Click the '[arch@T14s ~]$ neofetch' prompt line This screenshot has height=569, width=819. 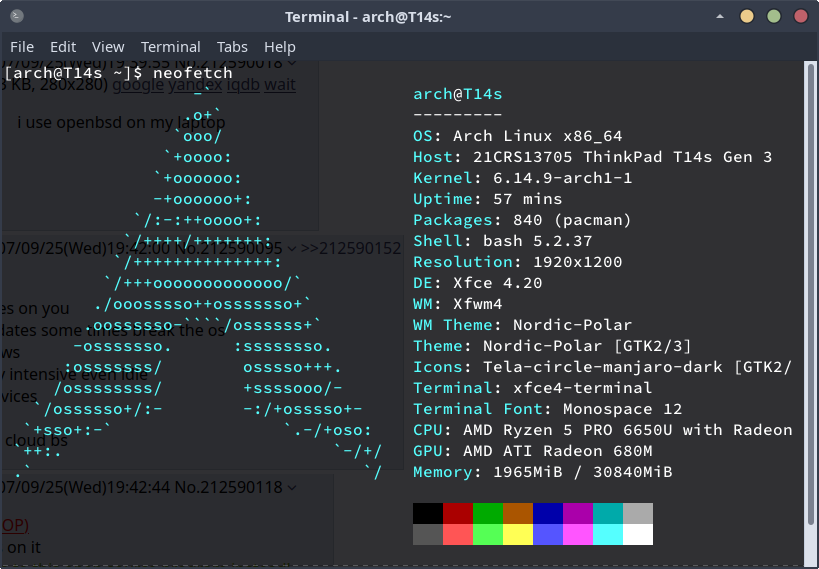point(118,73)
